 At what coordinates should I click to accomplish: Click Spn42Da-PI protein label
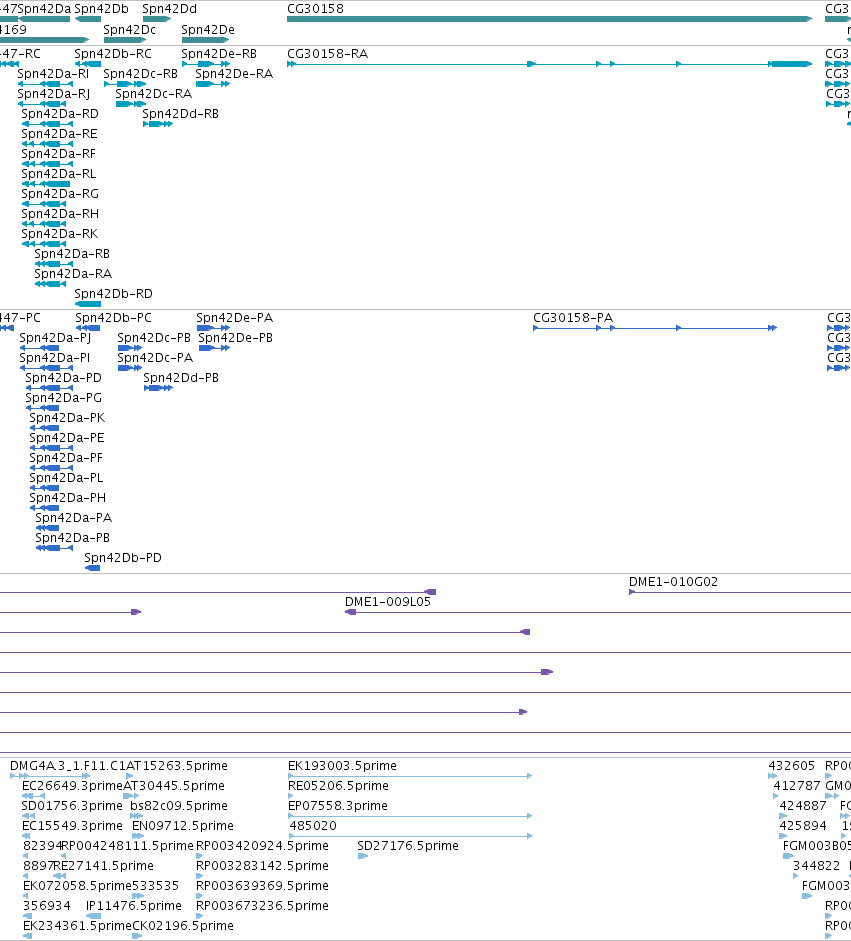click(x=55, y=358)
